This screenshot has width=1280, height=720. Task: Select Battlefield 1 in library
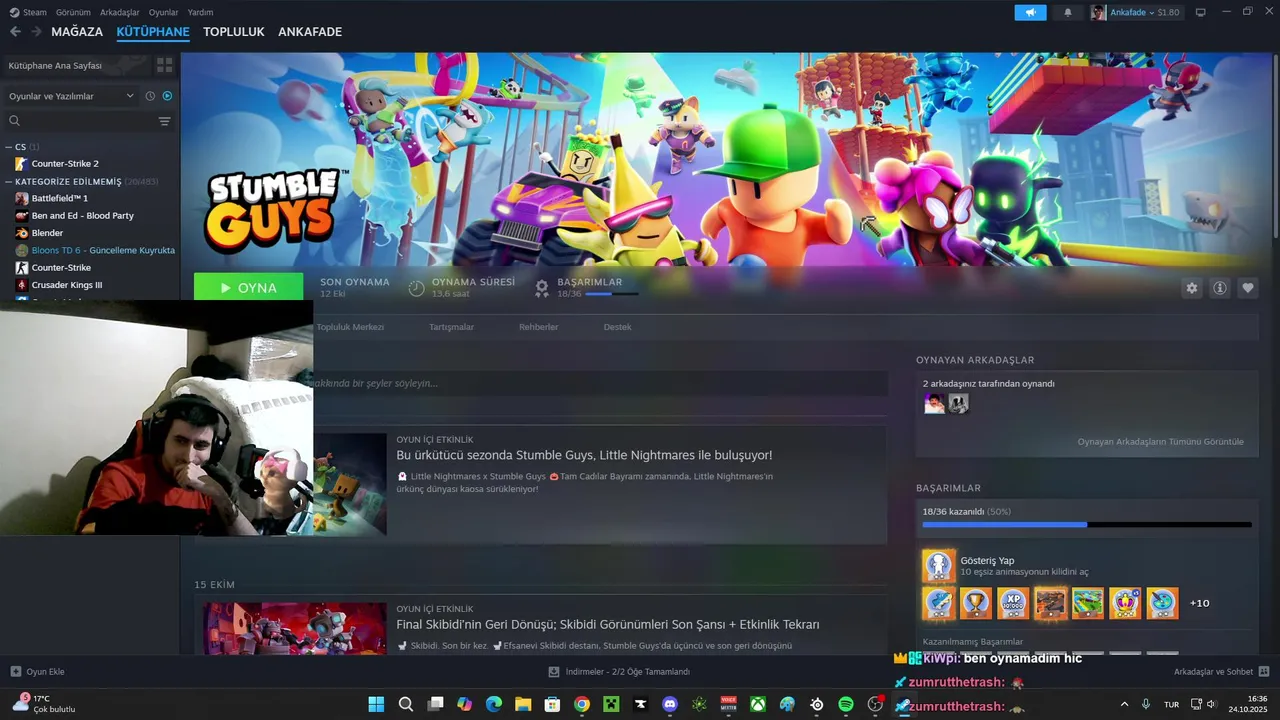coord(60,198)
